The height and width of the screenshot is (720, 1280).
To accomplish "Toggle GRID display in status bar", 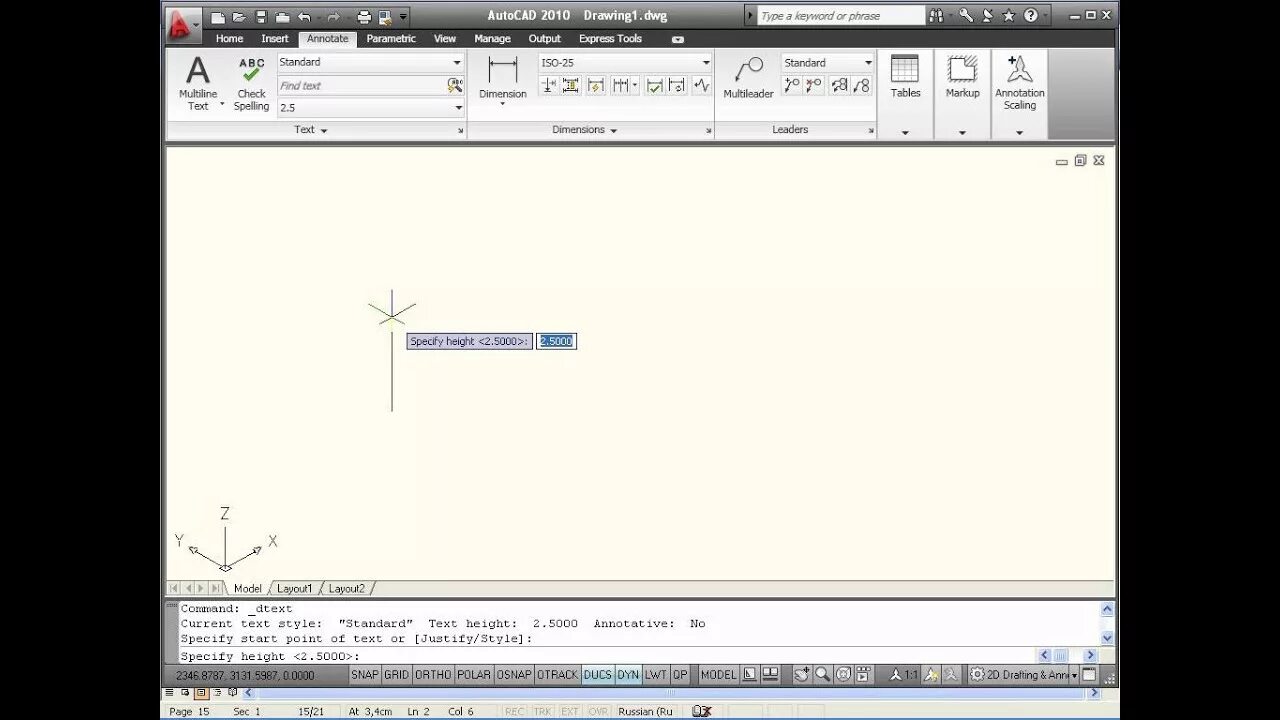I will 397,675.
